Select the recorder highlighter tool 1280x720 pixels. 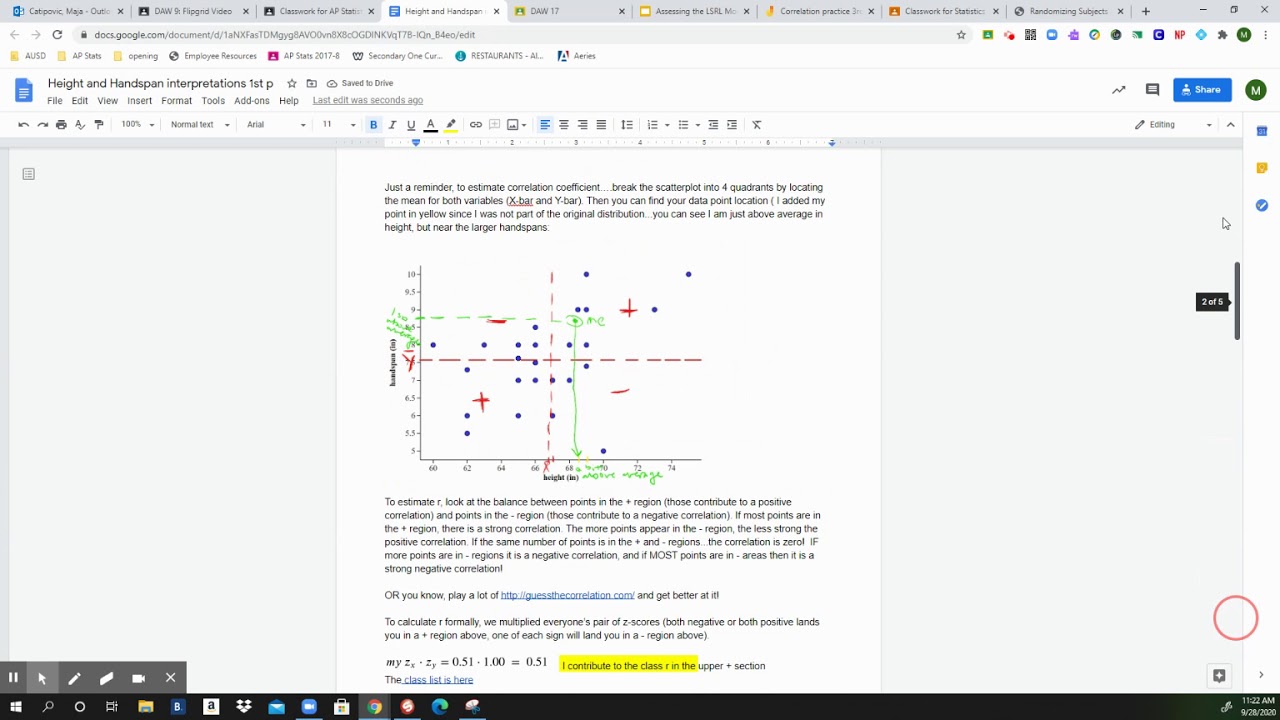coord(106,677)
